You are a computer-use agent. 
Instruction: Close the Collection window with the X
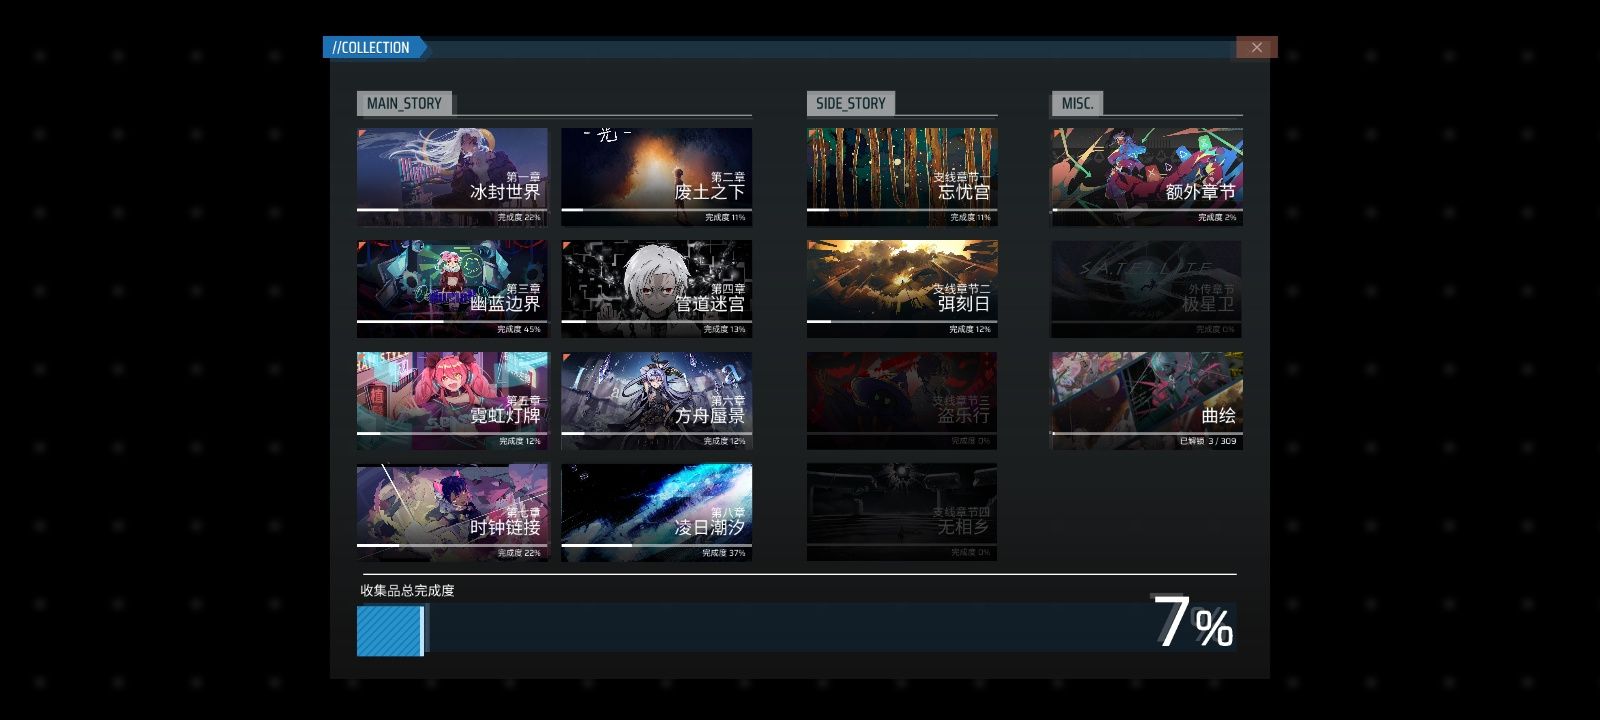tap(1256, 47)
